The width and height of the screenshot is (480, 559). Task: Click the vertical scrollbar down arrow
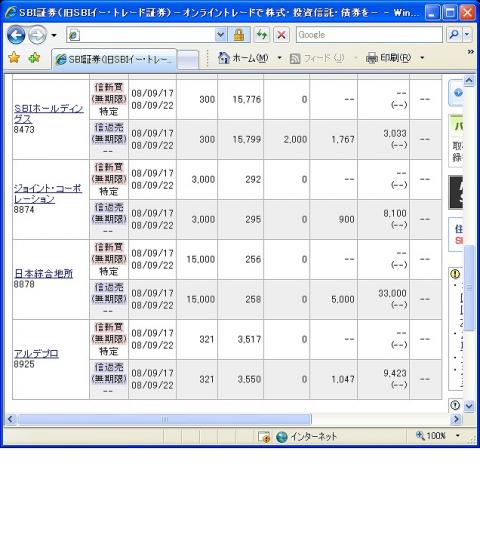tap(469, 406)
